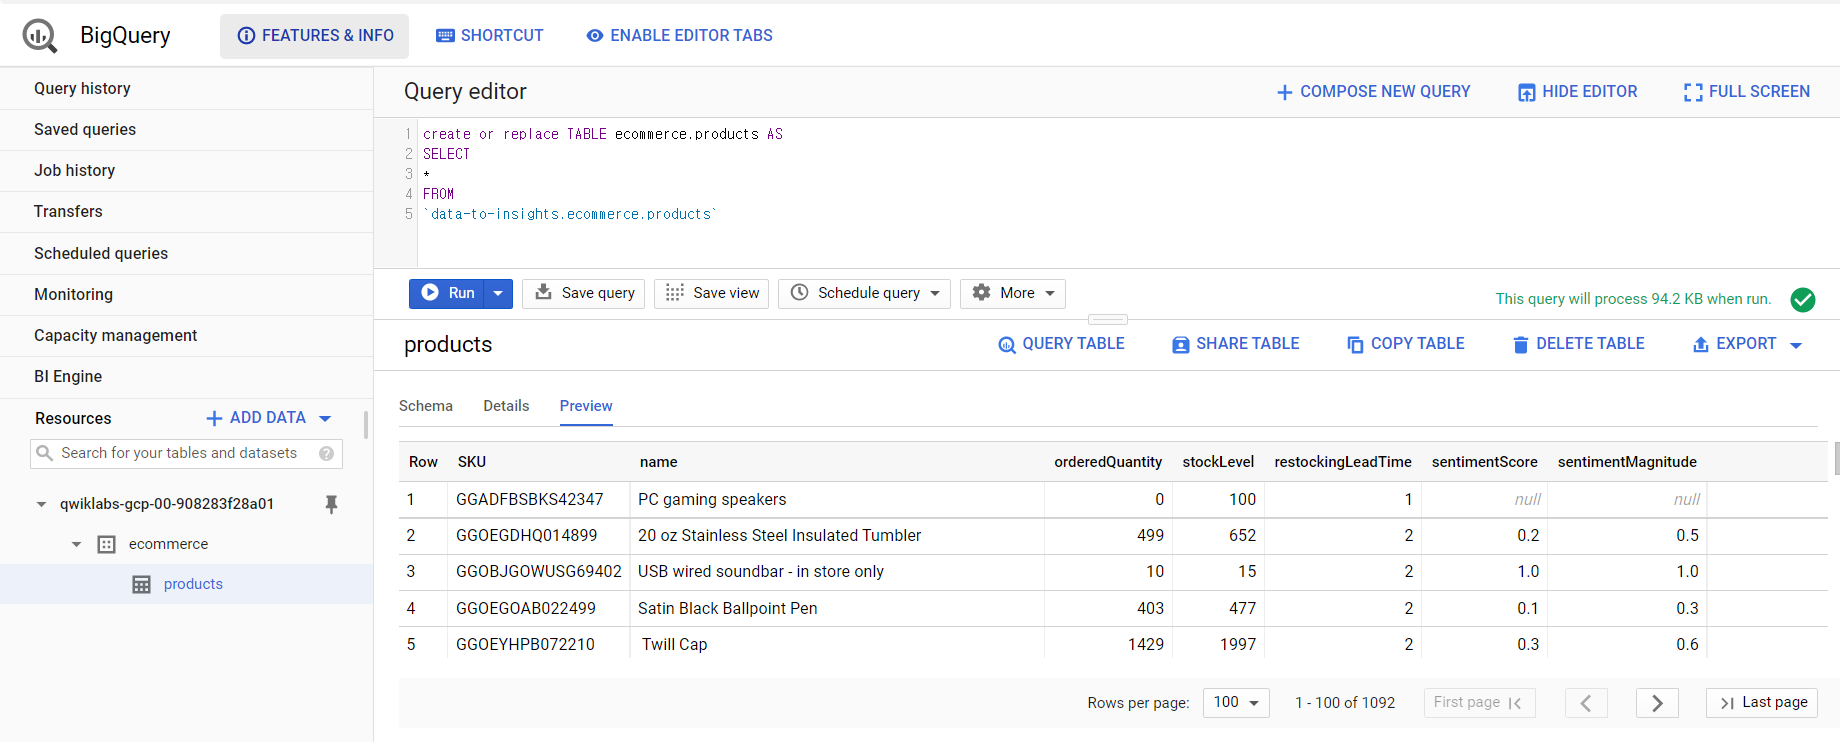Open the EXPORT menu
The image size is (1840, 742).
click(1747, 344)
